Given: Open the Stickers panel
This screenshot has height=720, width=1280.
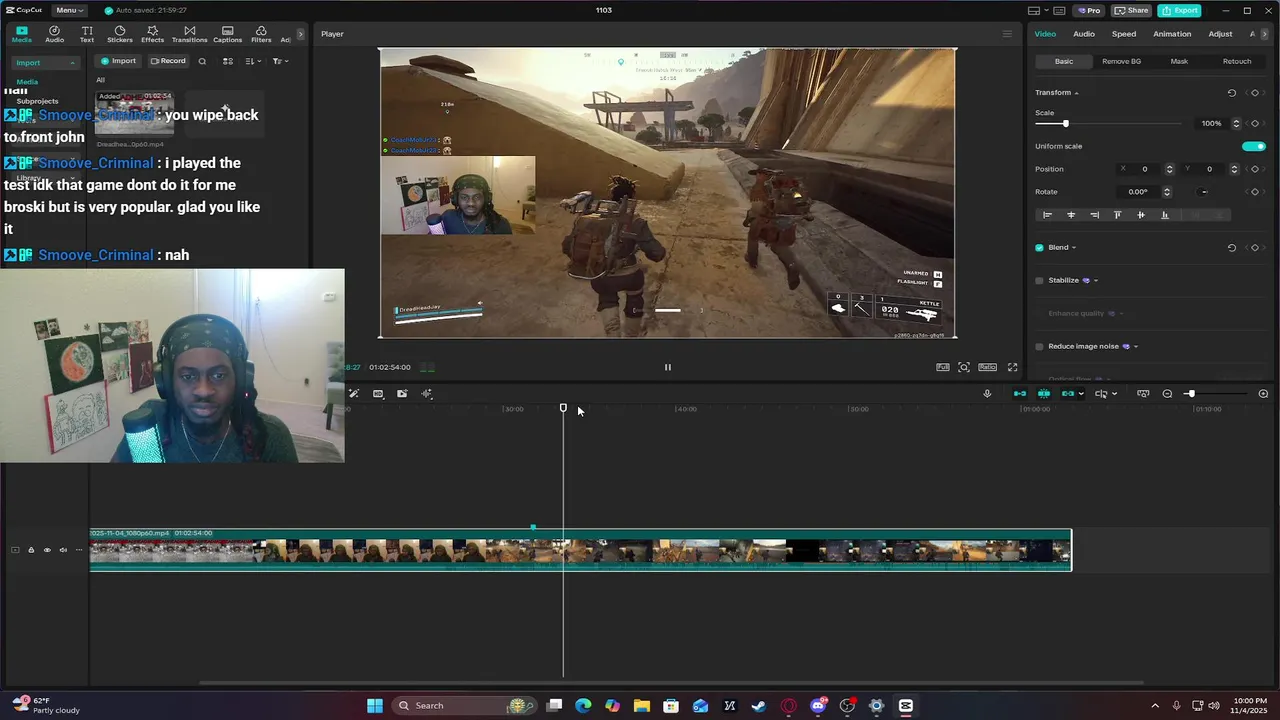Looking at the screenshot, I should point(120,34).
